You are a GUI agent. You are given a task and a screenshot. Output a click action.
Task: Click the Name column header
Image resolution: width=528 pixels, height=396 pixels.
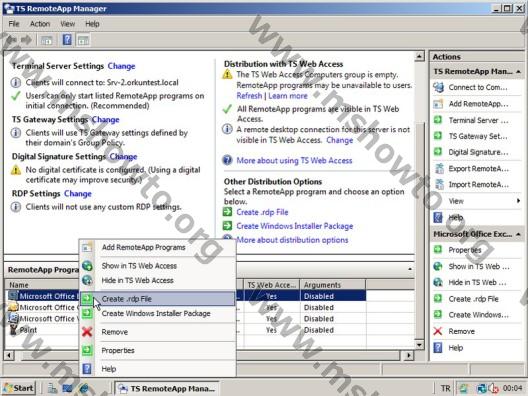click(x=42, y=285)
